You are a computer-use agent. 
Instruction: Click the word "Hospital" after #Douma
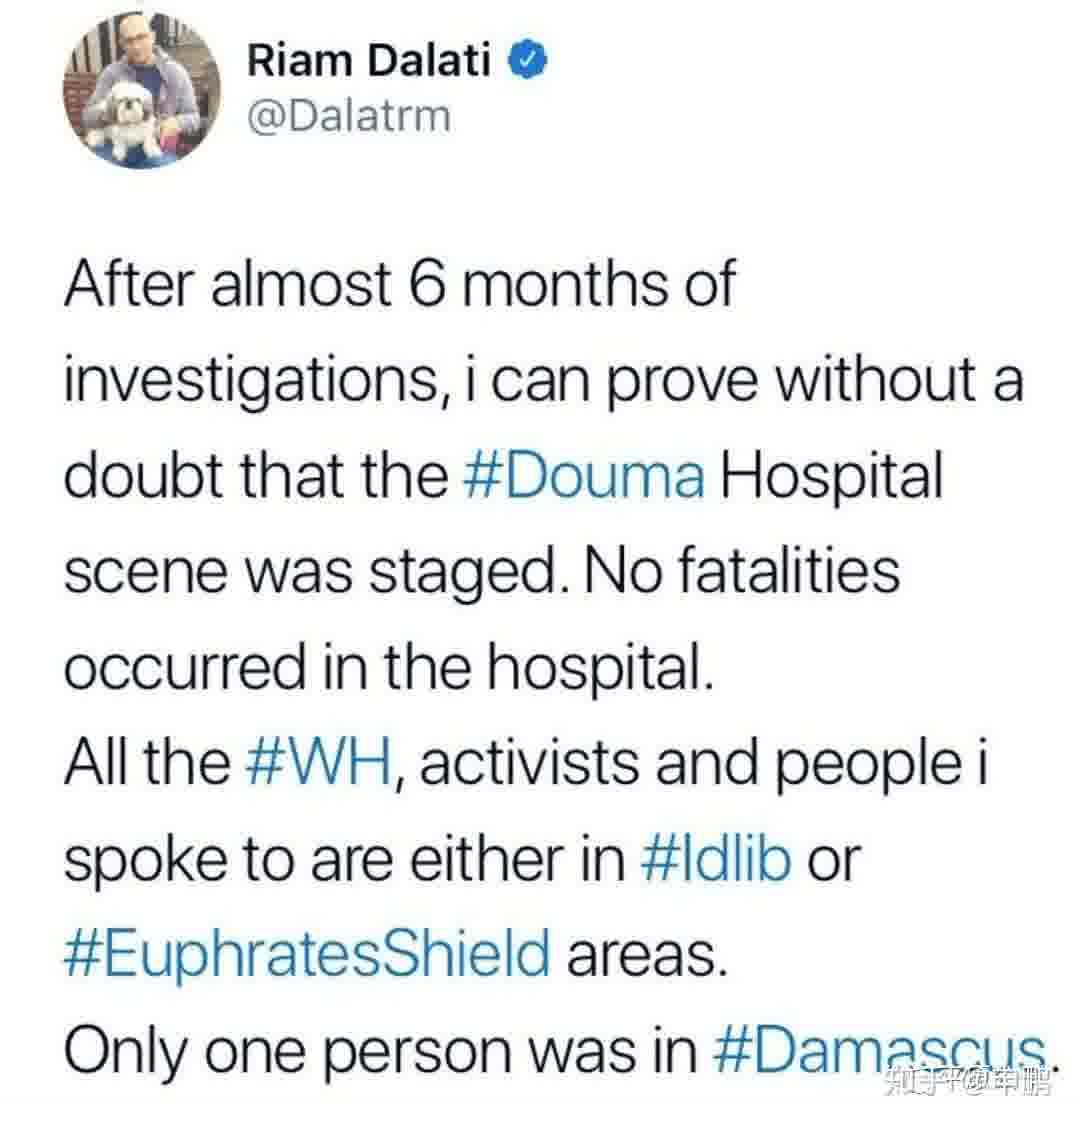coord(833,476)
